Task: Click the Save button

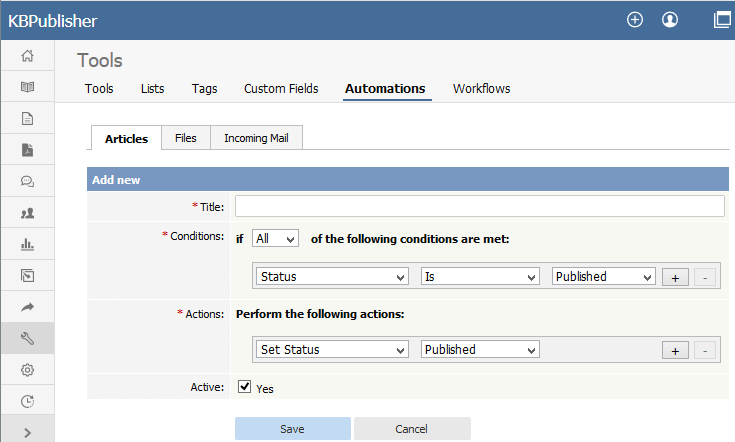Action: pos(293,429)
